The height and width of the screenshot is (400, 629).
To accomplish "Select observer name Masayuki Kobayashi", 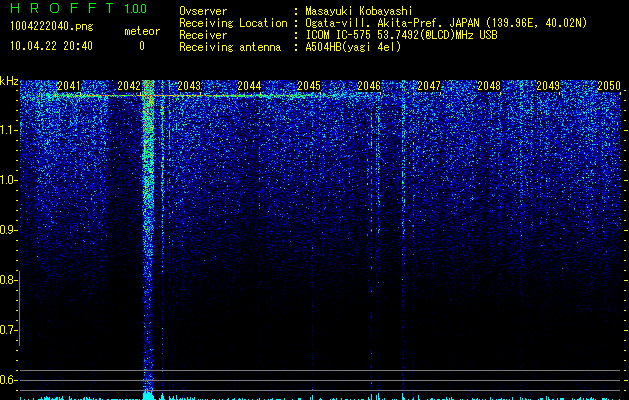I will pos(359,11).
